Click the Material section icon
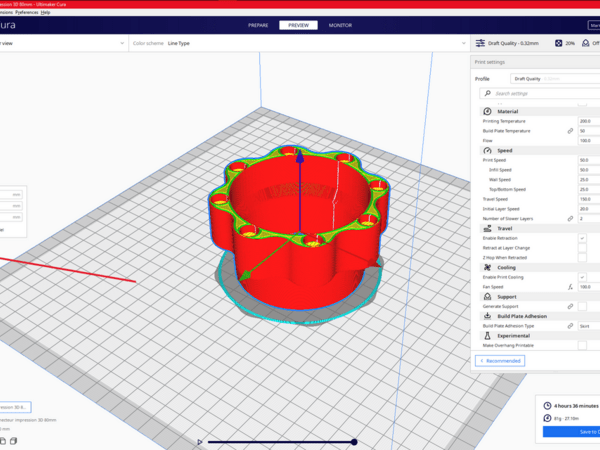The image size is (600, 450). (x=488, y=111)
